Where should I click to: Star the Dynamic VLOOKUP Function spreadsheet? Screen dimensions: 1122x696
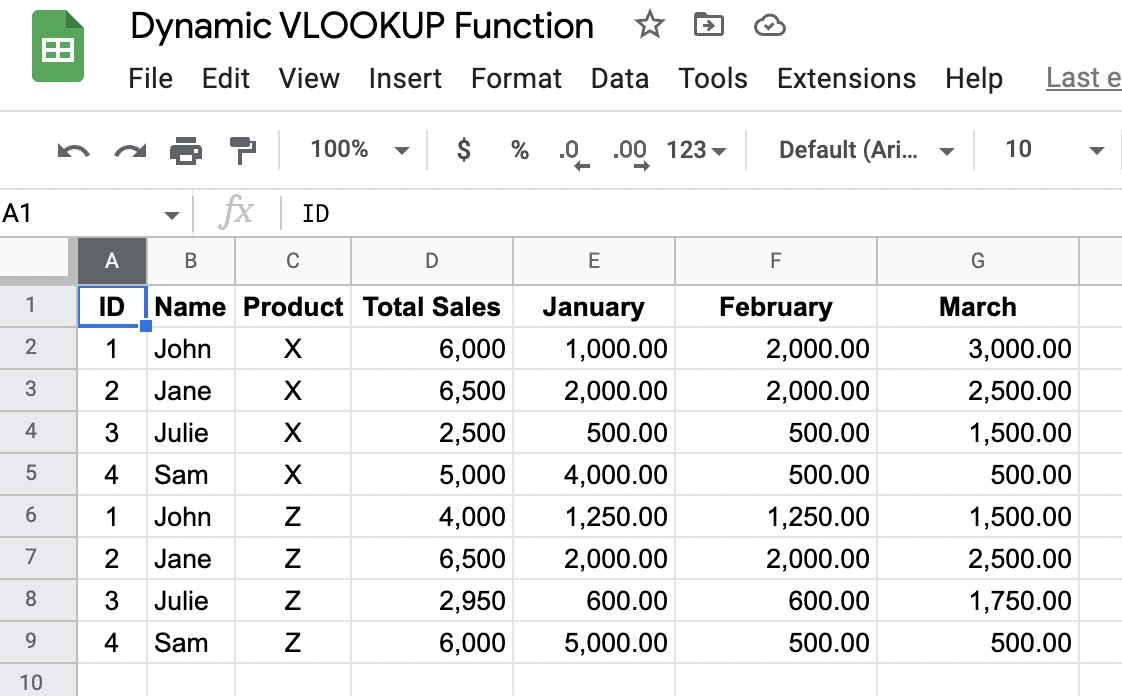(650, 26)
